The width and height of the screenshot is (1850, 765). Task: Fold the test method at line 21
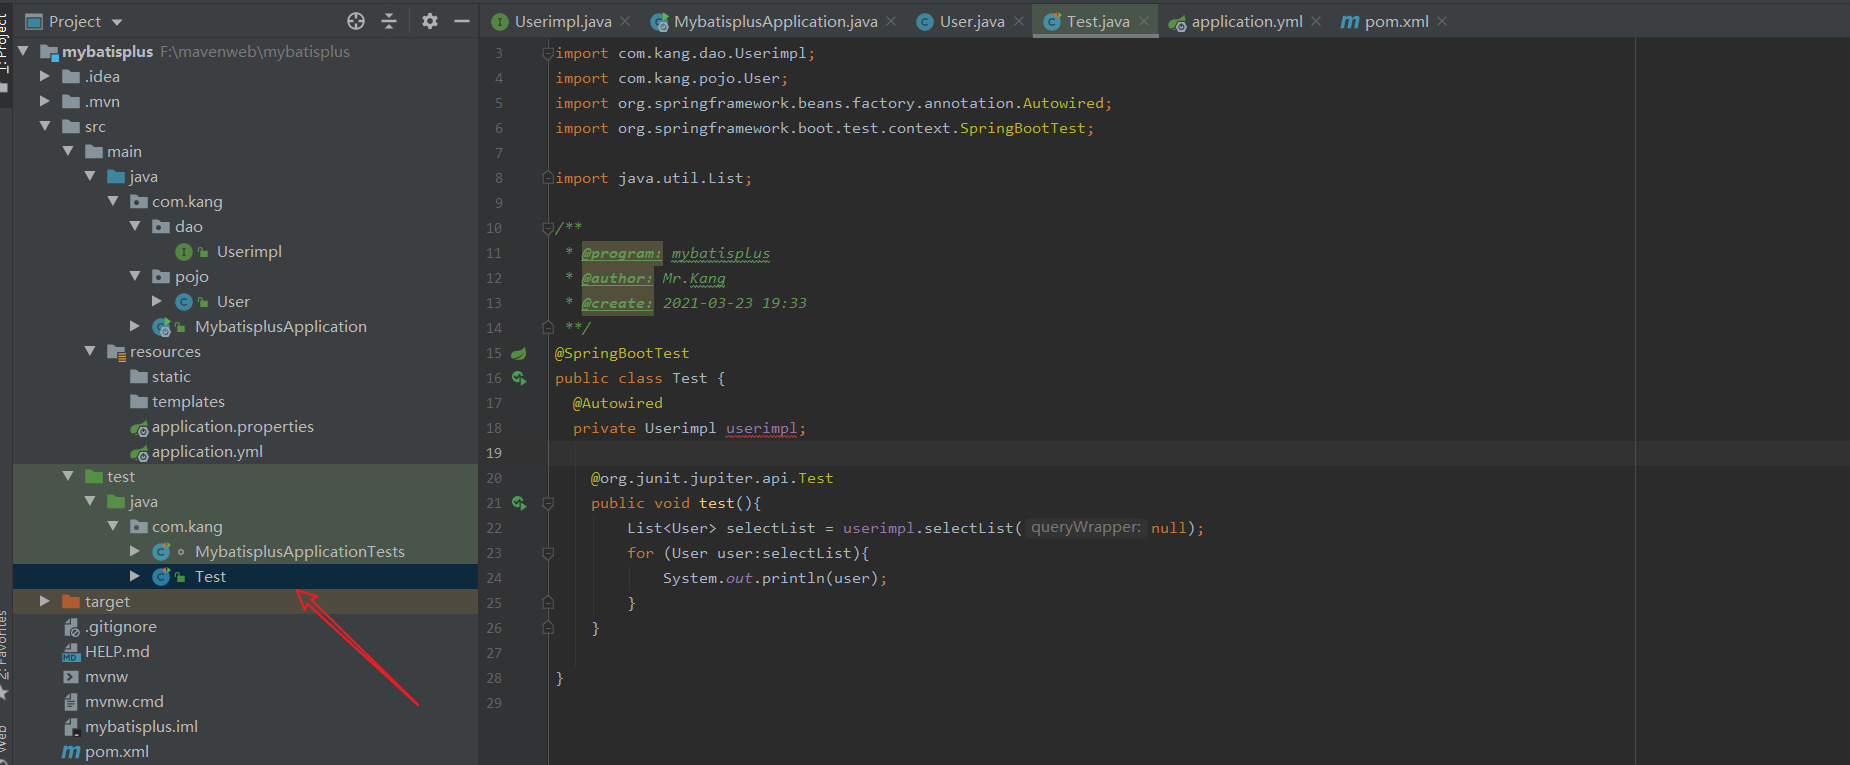click(548, 503)
